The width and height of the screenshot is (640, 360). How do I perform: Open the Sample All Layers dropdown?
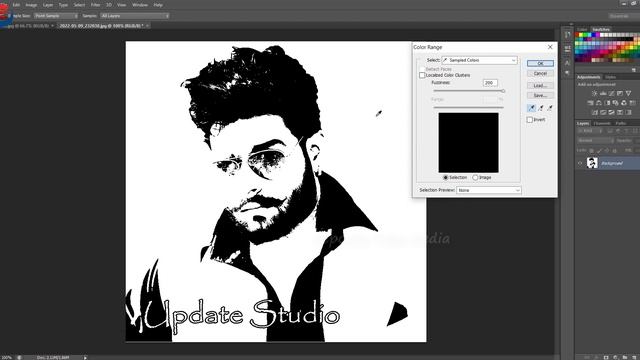(x=134, y=16)
